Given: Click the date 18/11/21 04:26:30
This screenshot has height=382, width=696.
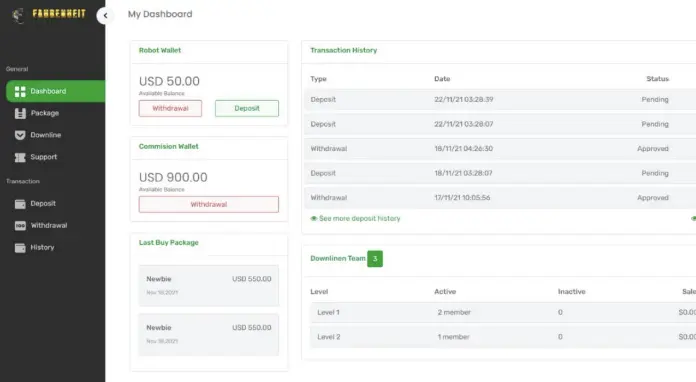Looking at the screenshot, I should 464,149.
